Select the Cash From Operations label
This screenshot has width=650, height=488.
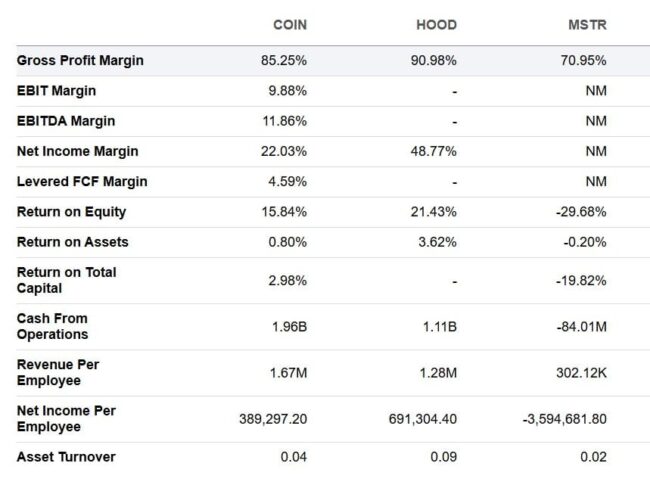[53, 326]
